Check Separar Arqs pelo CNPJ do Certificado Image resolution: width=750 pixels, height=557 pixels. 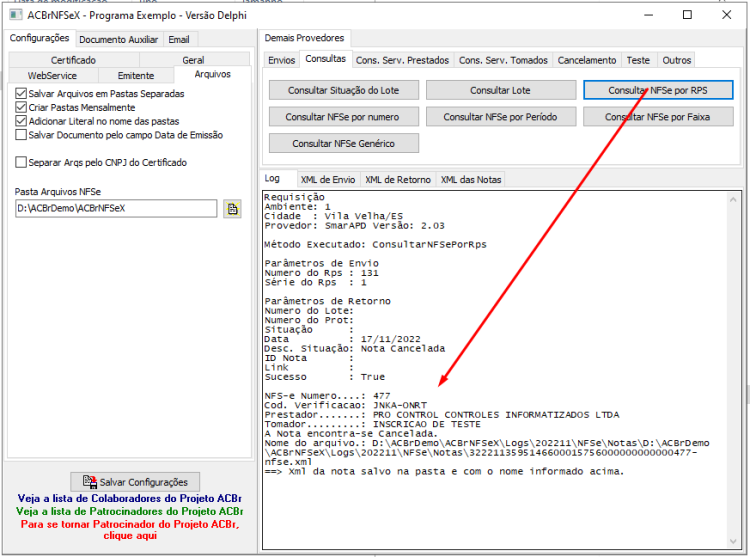click(x=21, y=163)
